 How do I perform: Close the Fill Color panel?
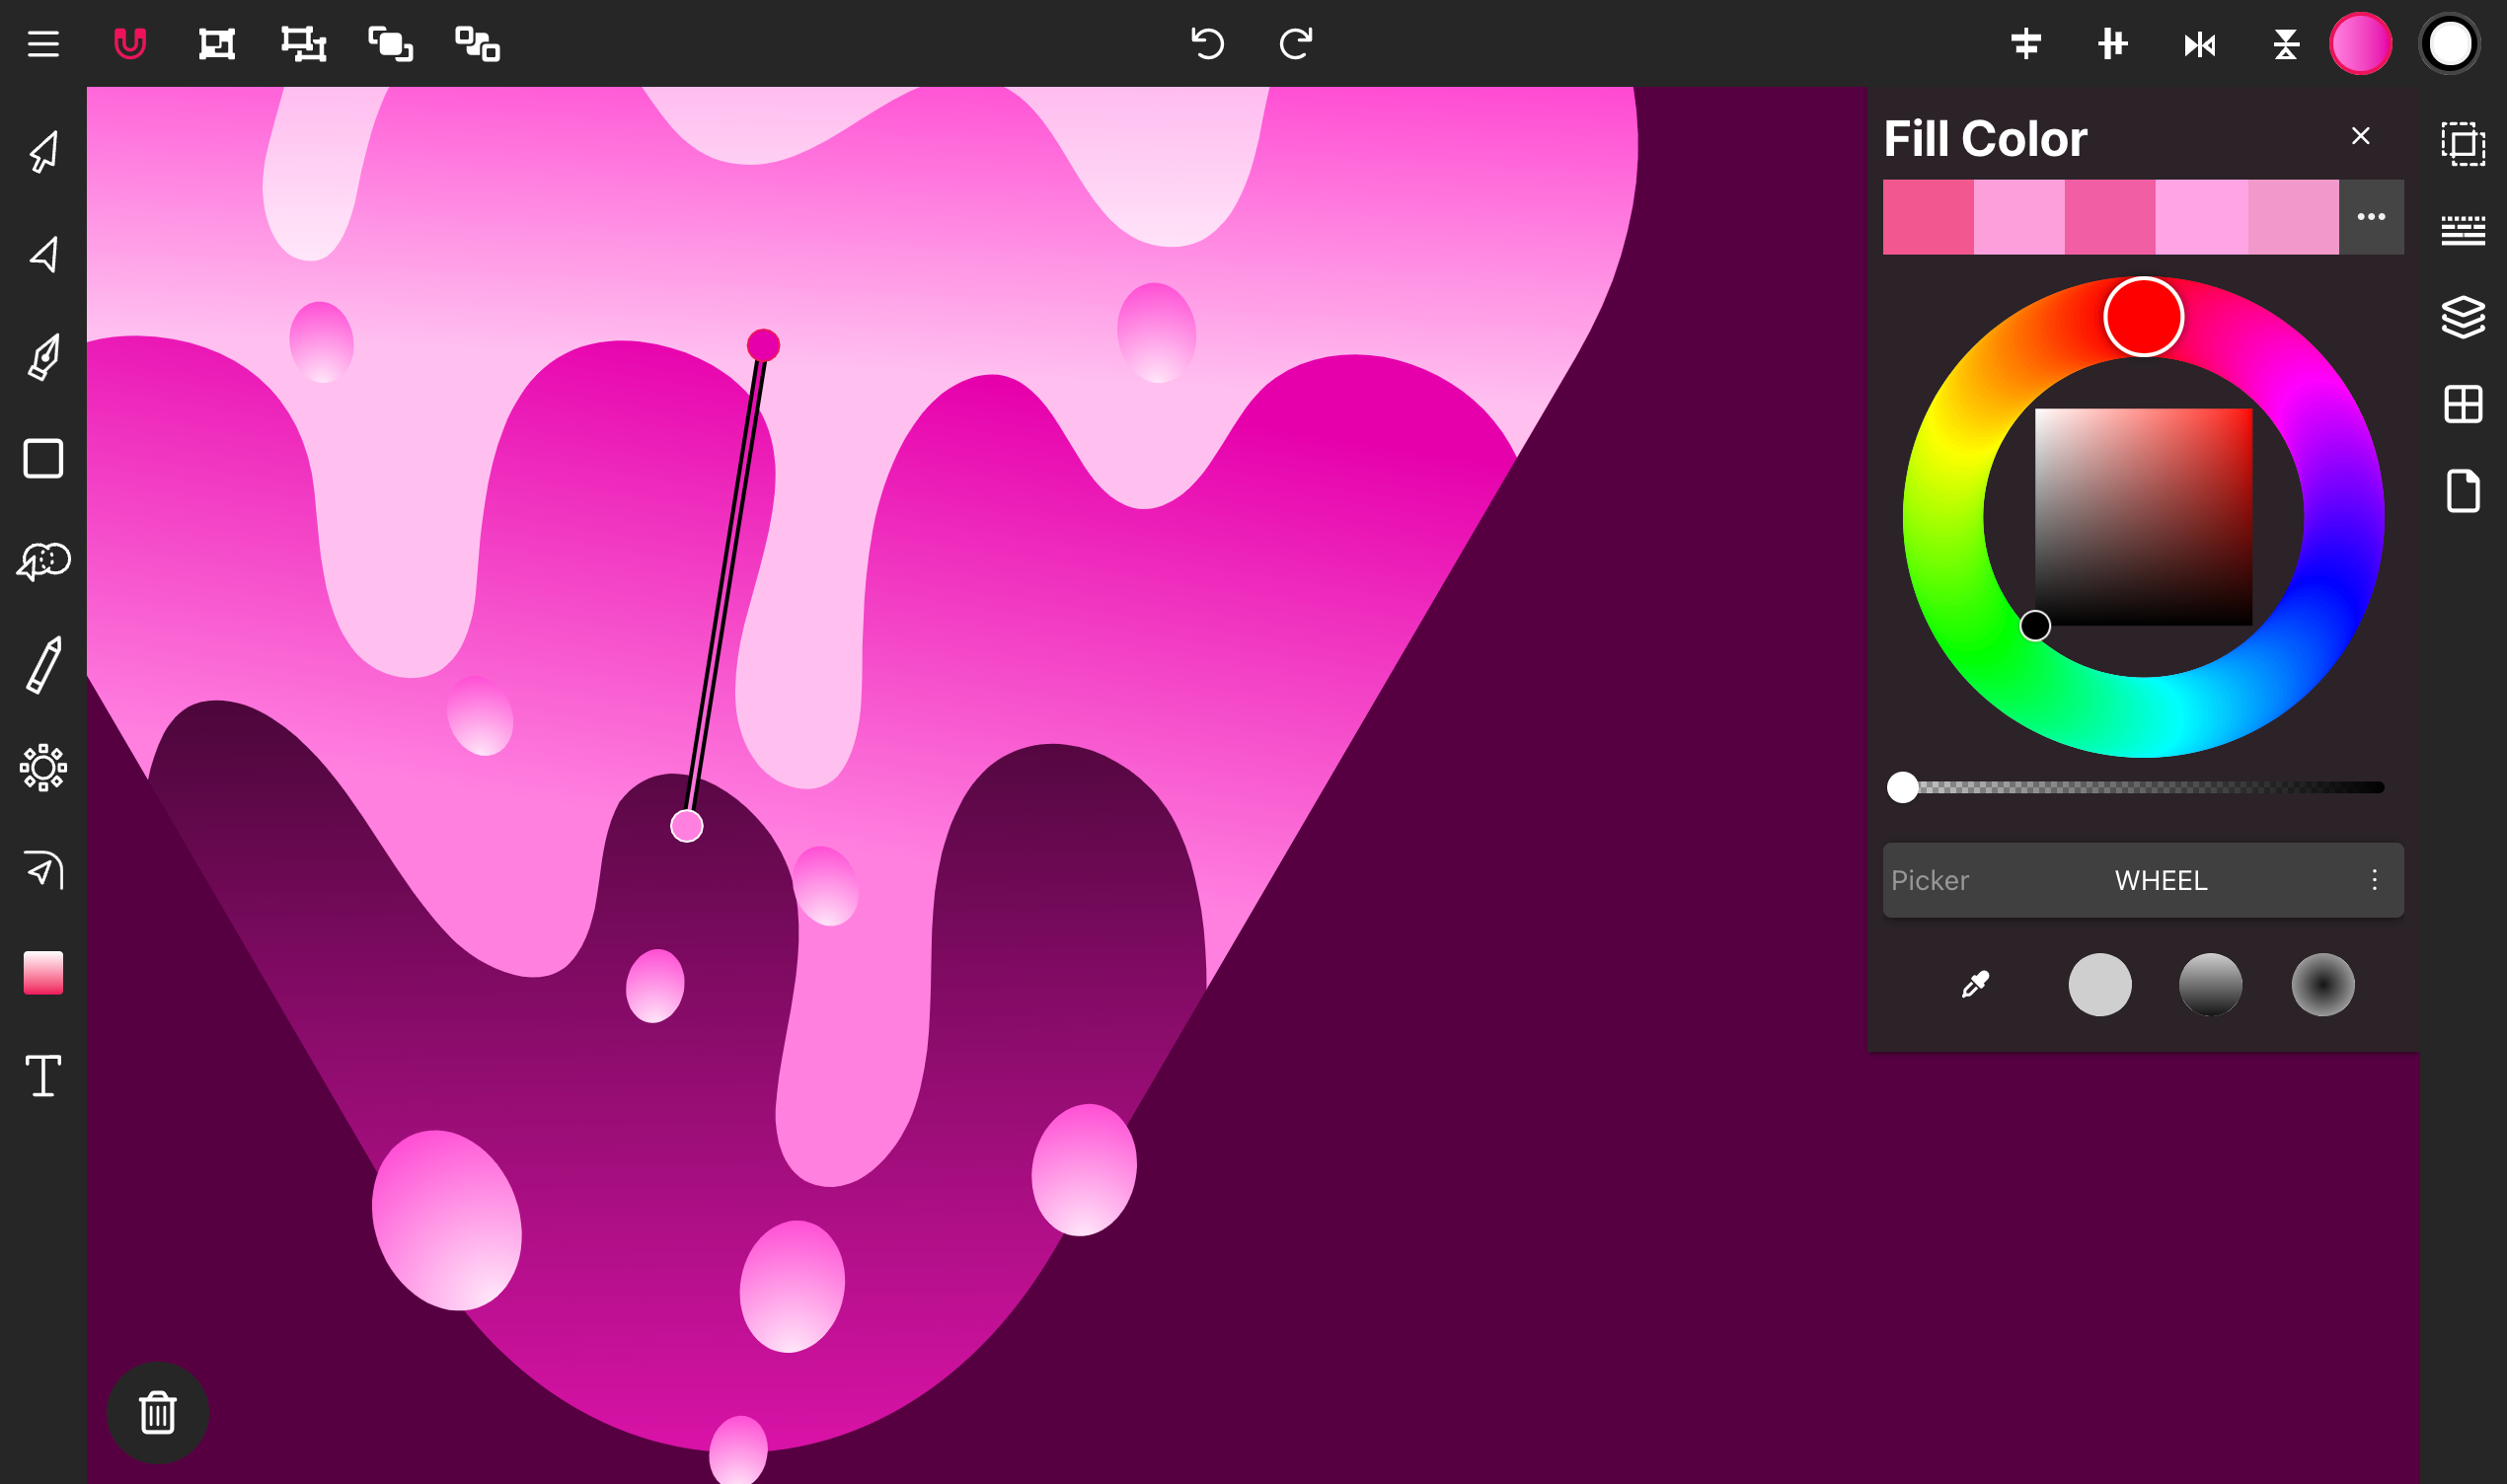pyautogui.click(x=2361, y=135)
